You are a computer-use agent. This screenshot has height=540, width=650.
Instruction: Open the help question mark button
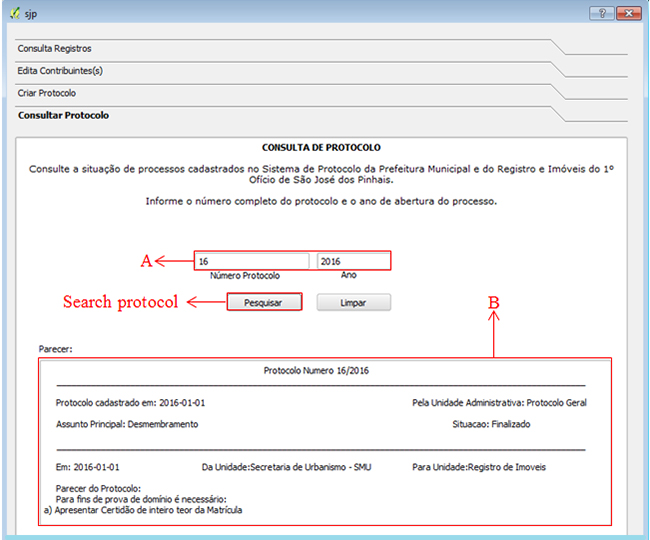600,12
